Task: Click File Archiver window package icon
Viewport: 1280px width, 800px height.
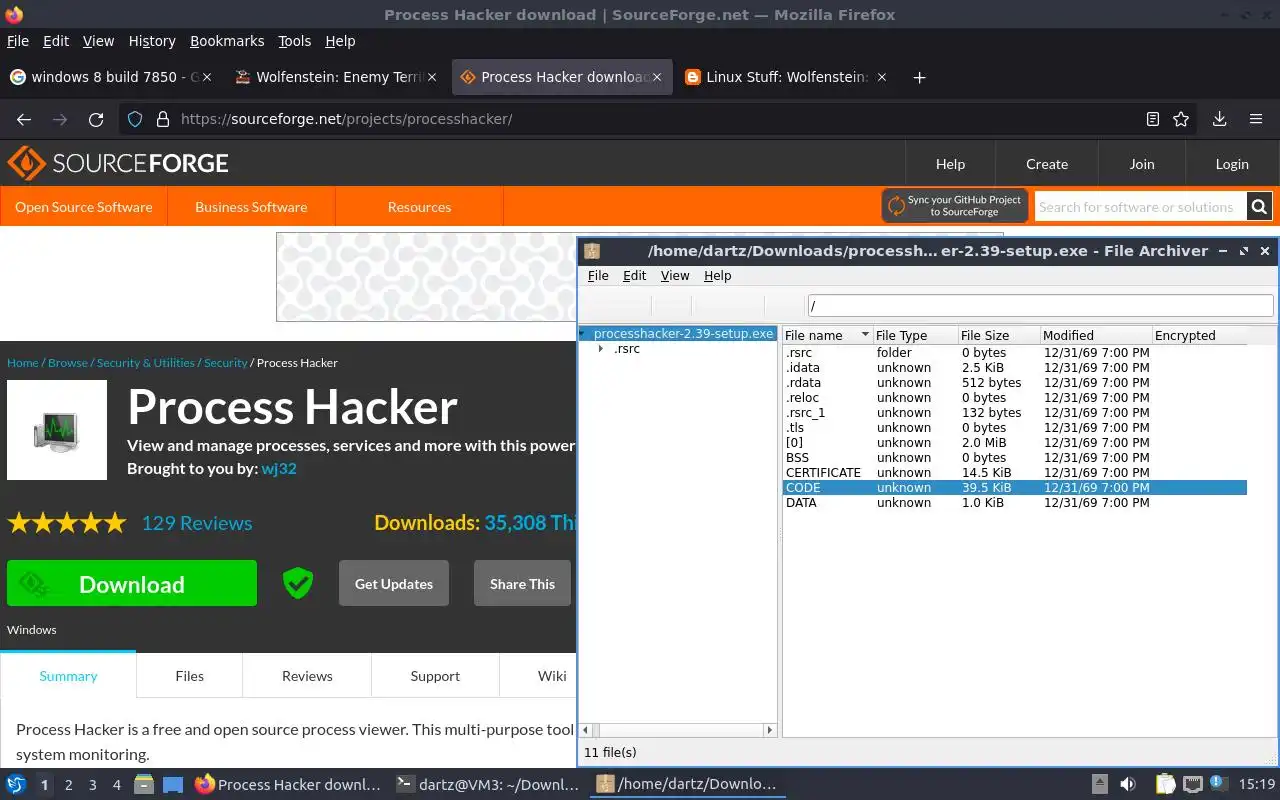Action: pos(592,251)
